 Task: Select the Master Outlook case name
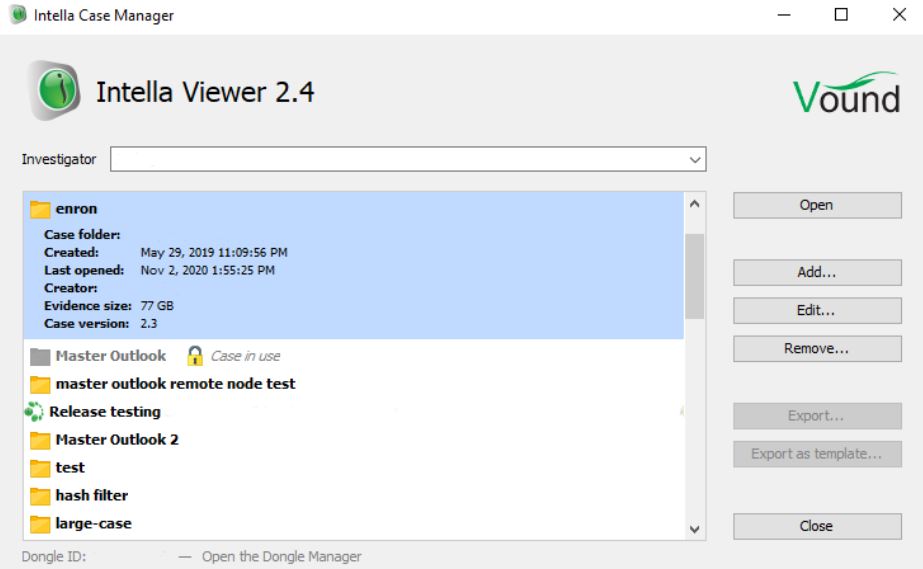[111, 356]
